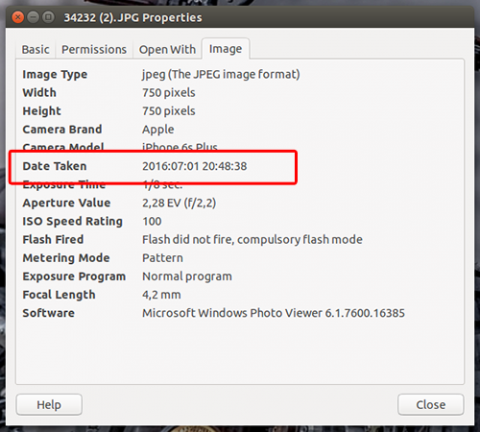Click the Date Taken label
Viewport: 480px width, 432px height.
55,166
